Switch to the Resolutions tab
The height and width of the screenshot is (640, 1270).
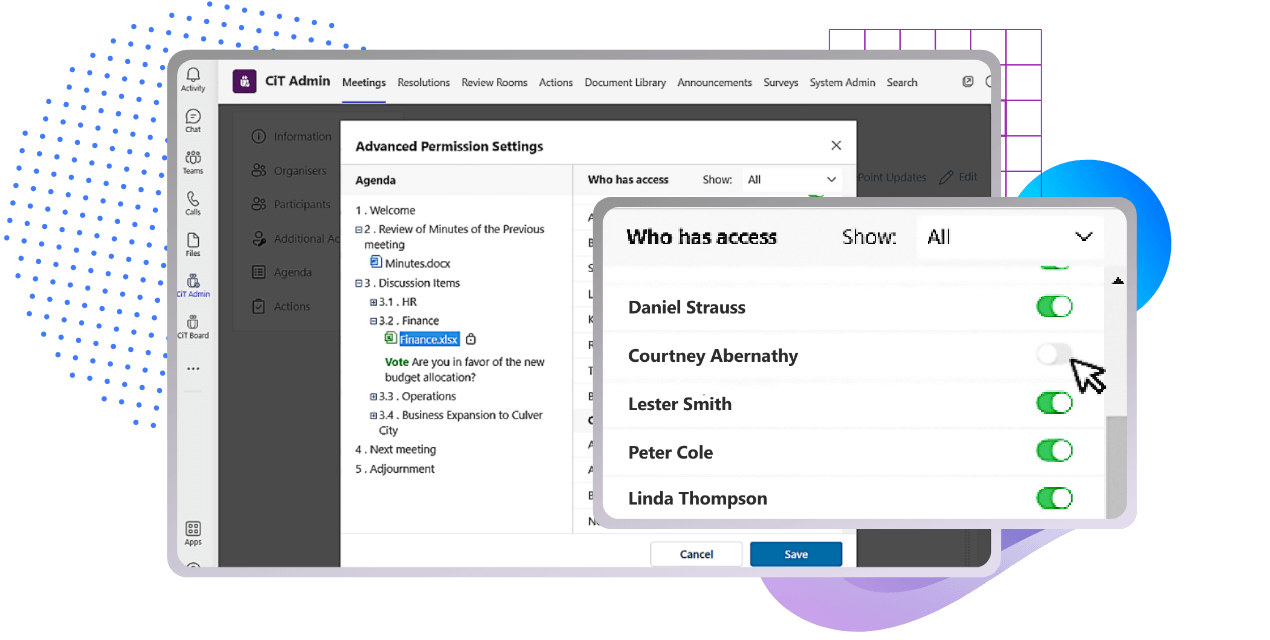(x=423, y=82)
